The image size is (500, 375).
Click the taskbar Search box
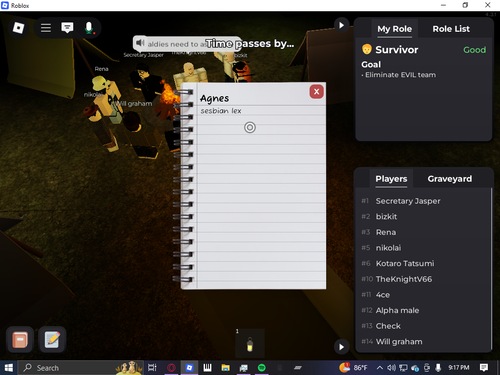(81, 368)
